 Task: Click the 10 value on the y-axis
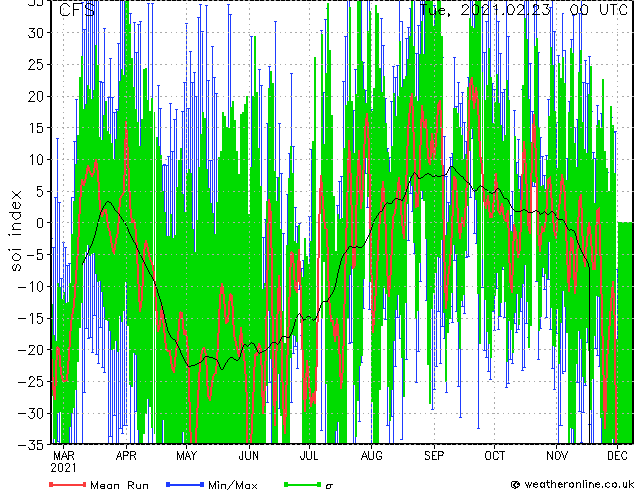tap(36, 160)
